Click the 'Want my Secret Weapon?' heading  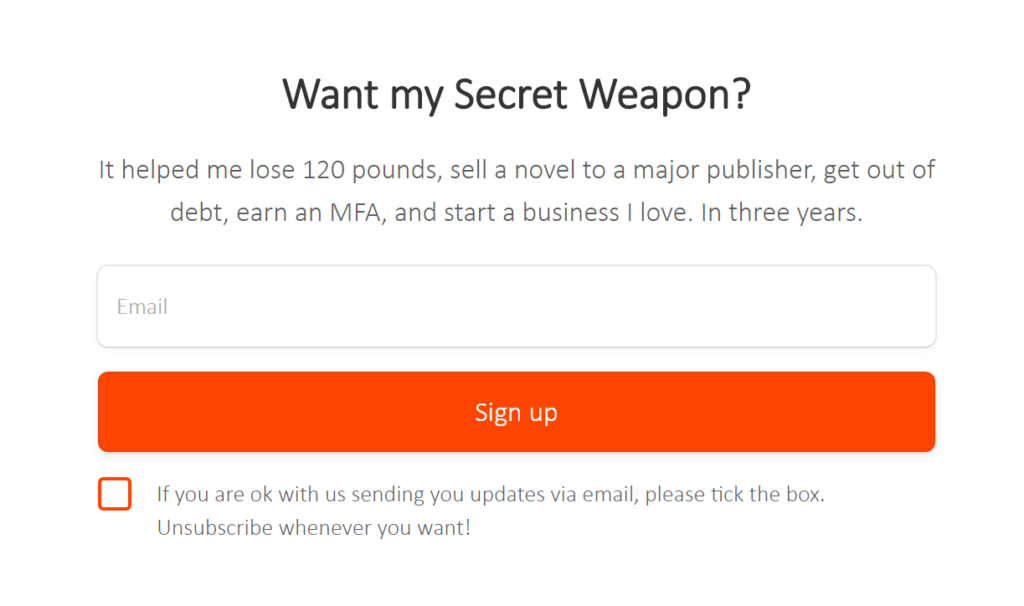[517, 94]
